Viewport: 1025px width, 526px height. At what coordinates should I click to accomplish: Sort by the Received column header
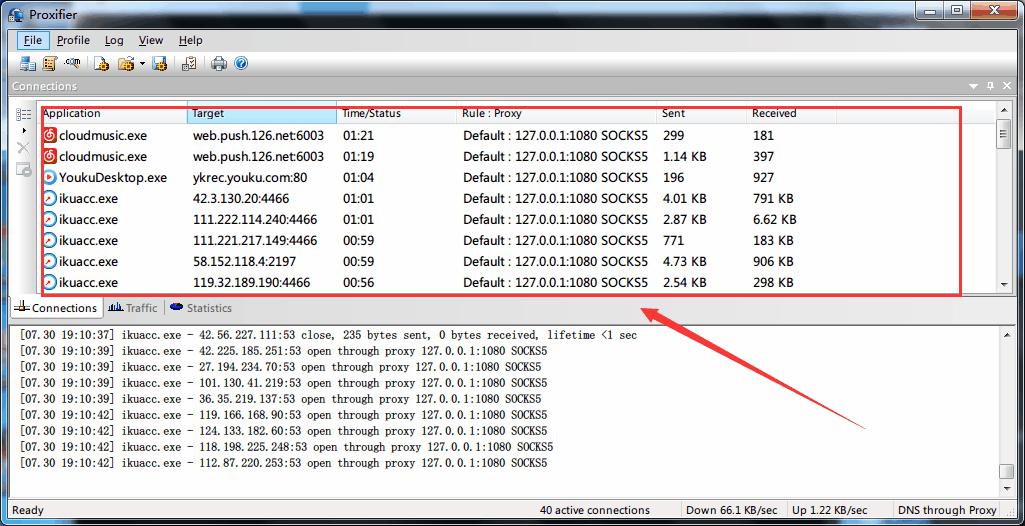coord(792,113)
